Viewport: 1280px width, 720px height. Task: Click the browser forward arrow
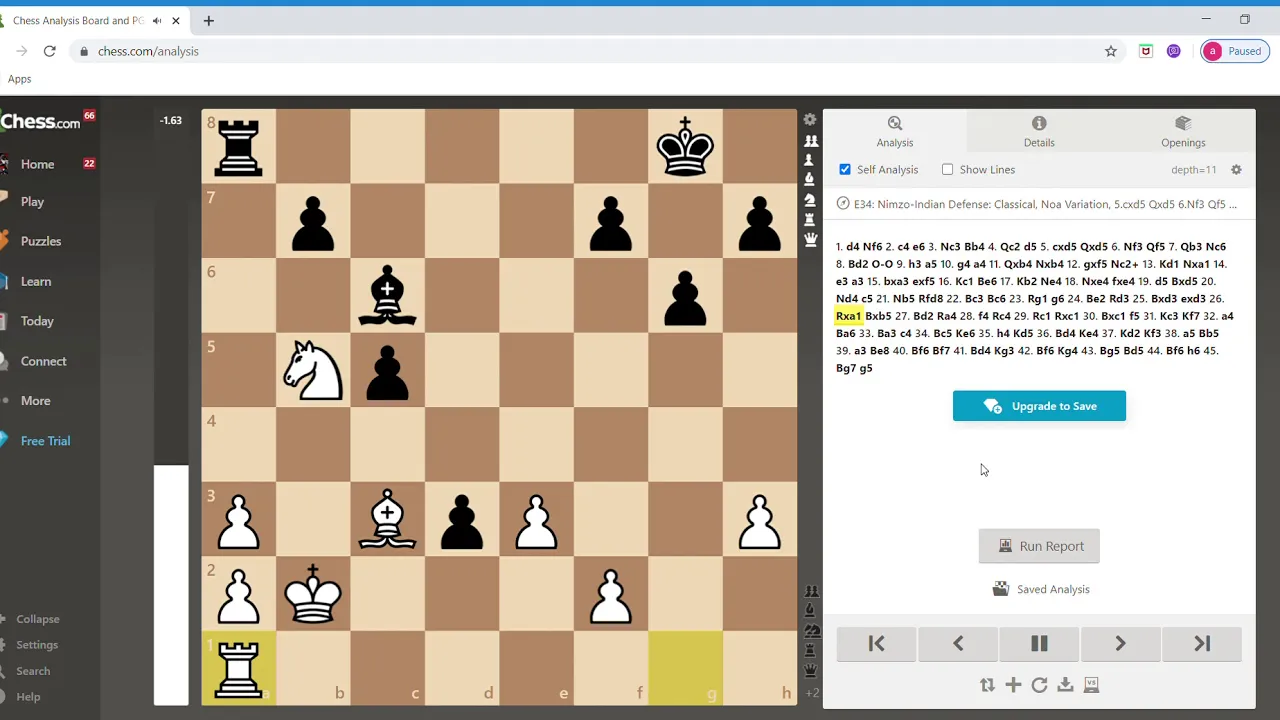(21, 51)
